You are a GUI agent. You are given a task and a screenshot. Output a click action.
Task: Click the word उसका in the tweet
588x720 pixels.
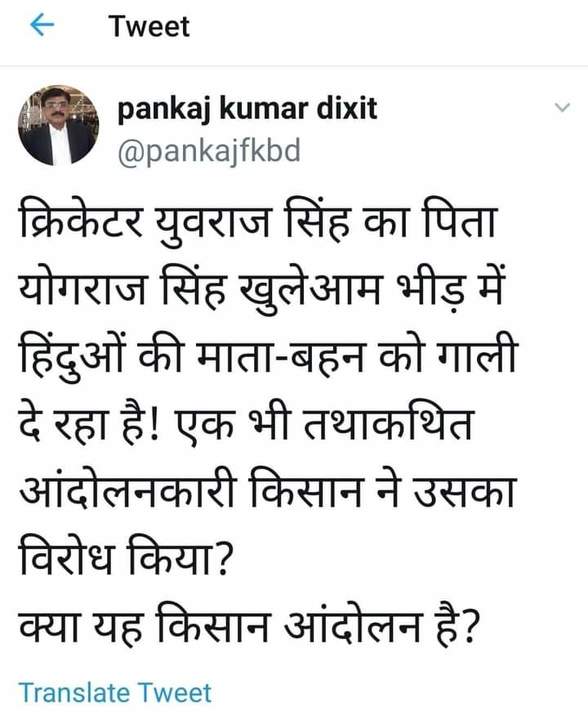pos(464,492)
